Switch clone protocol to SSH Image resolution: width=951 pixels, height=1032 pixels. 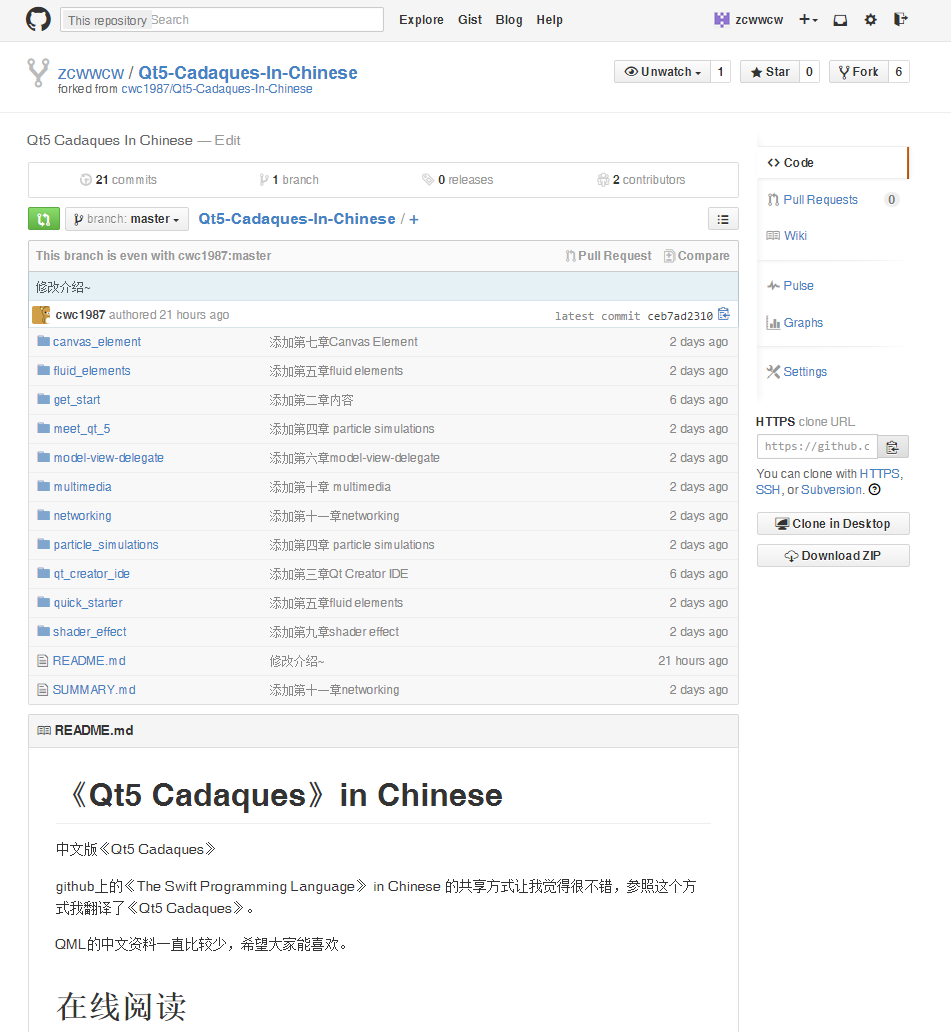(x=767, y=490)
